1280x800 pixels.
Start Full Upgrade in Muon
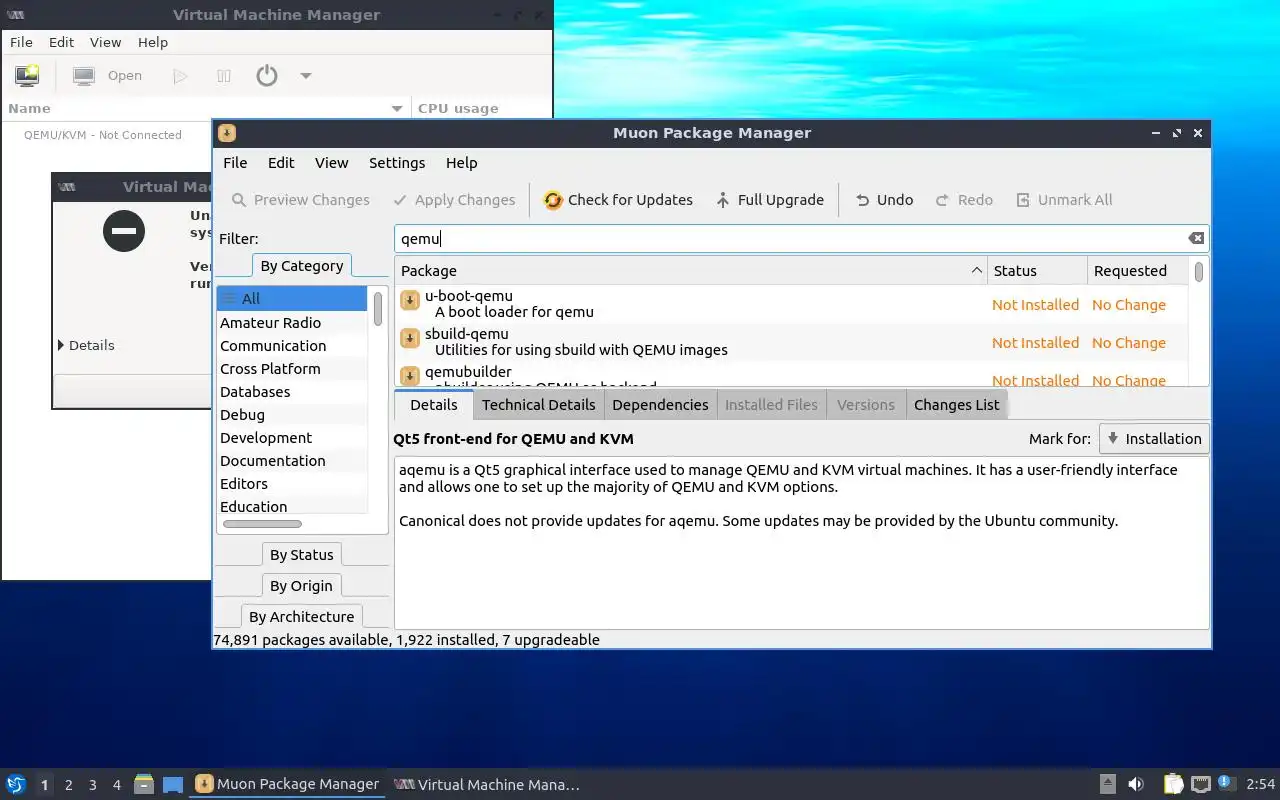769,200
